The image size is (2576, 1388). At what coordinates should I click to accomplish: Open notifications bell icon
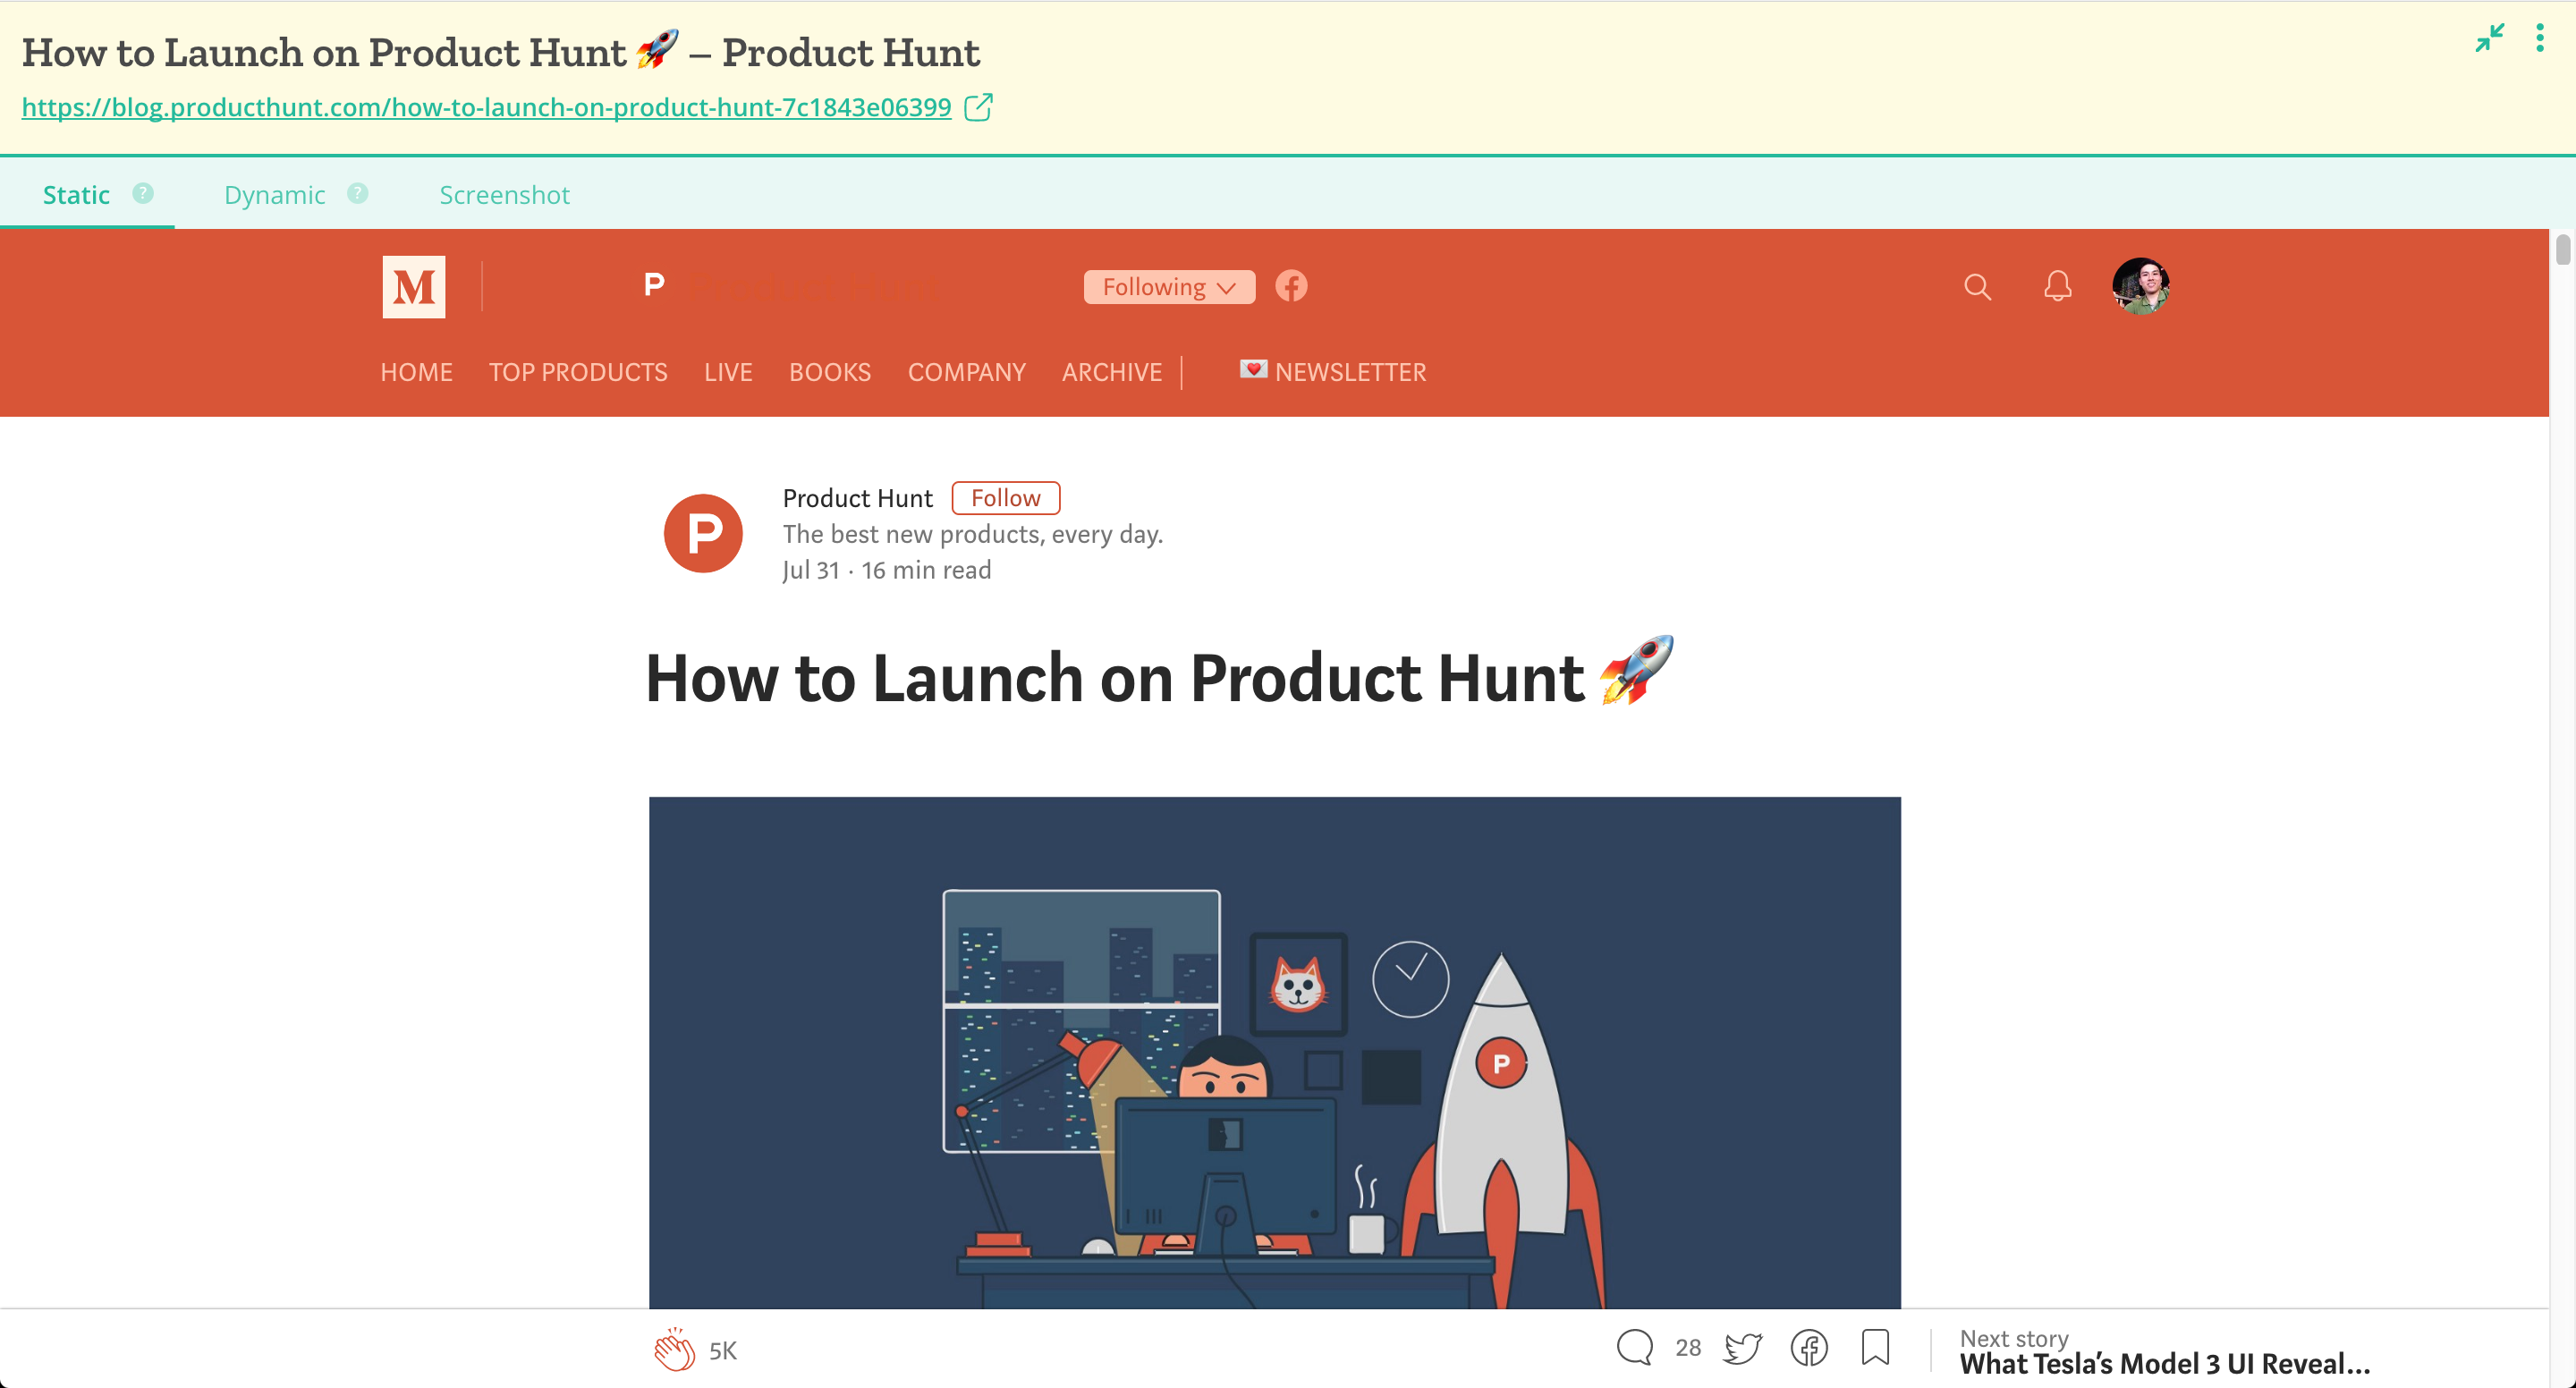[2057, 287]
